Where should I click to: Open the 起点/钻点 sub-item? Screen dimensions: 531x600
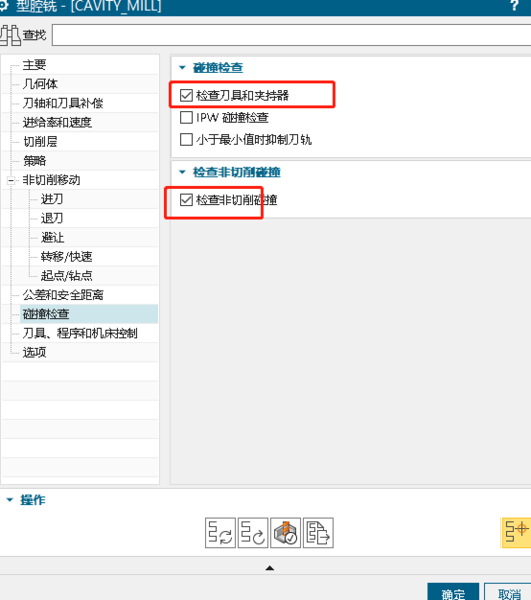coord(67,276)
